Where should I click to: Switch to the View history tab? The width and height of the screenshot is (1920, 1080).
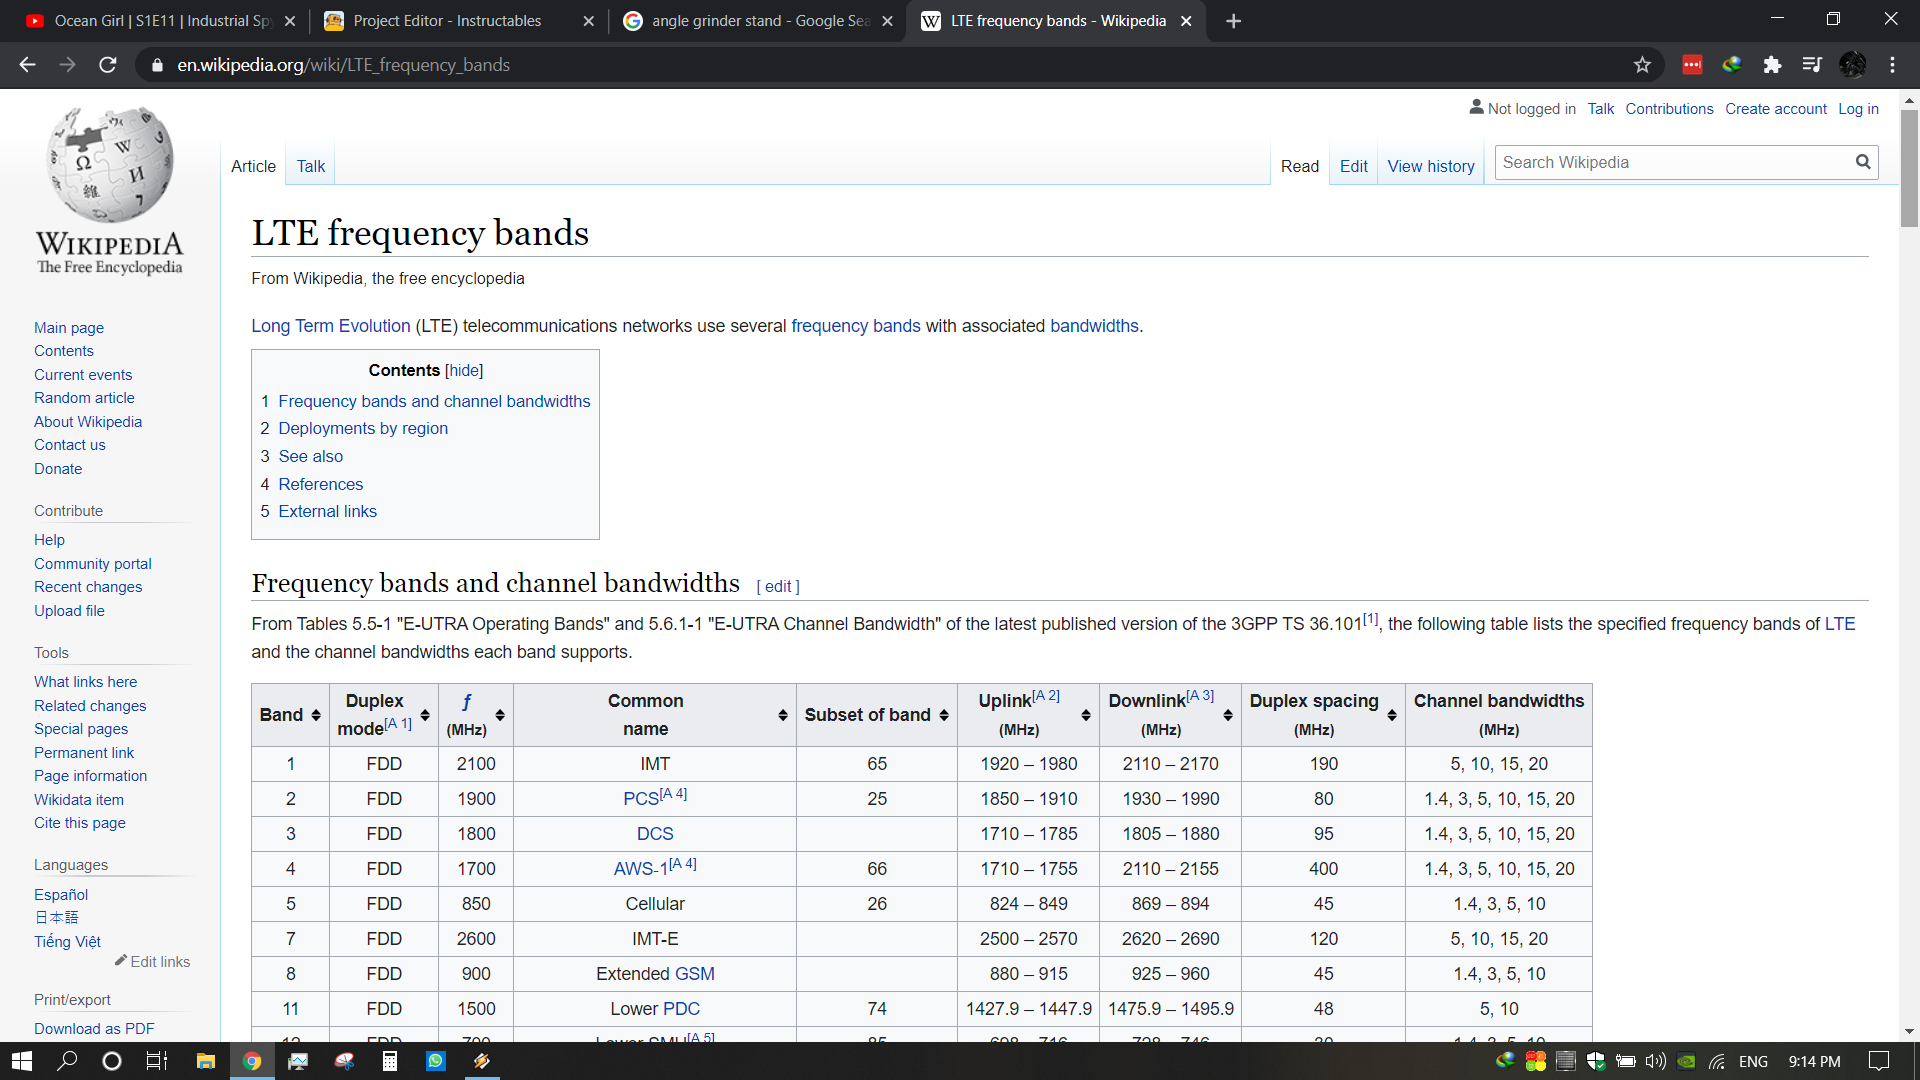click(1430, 166)
